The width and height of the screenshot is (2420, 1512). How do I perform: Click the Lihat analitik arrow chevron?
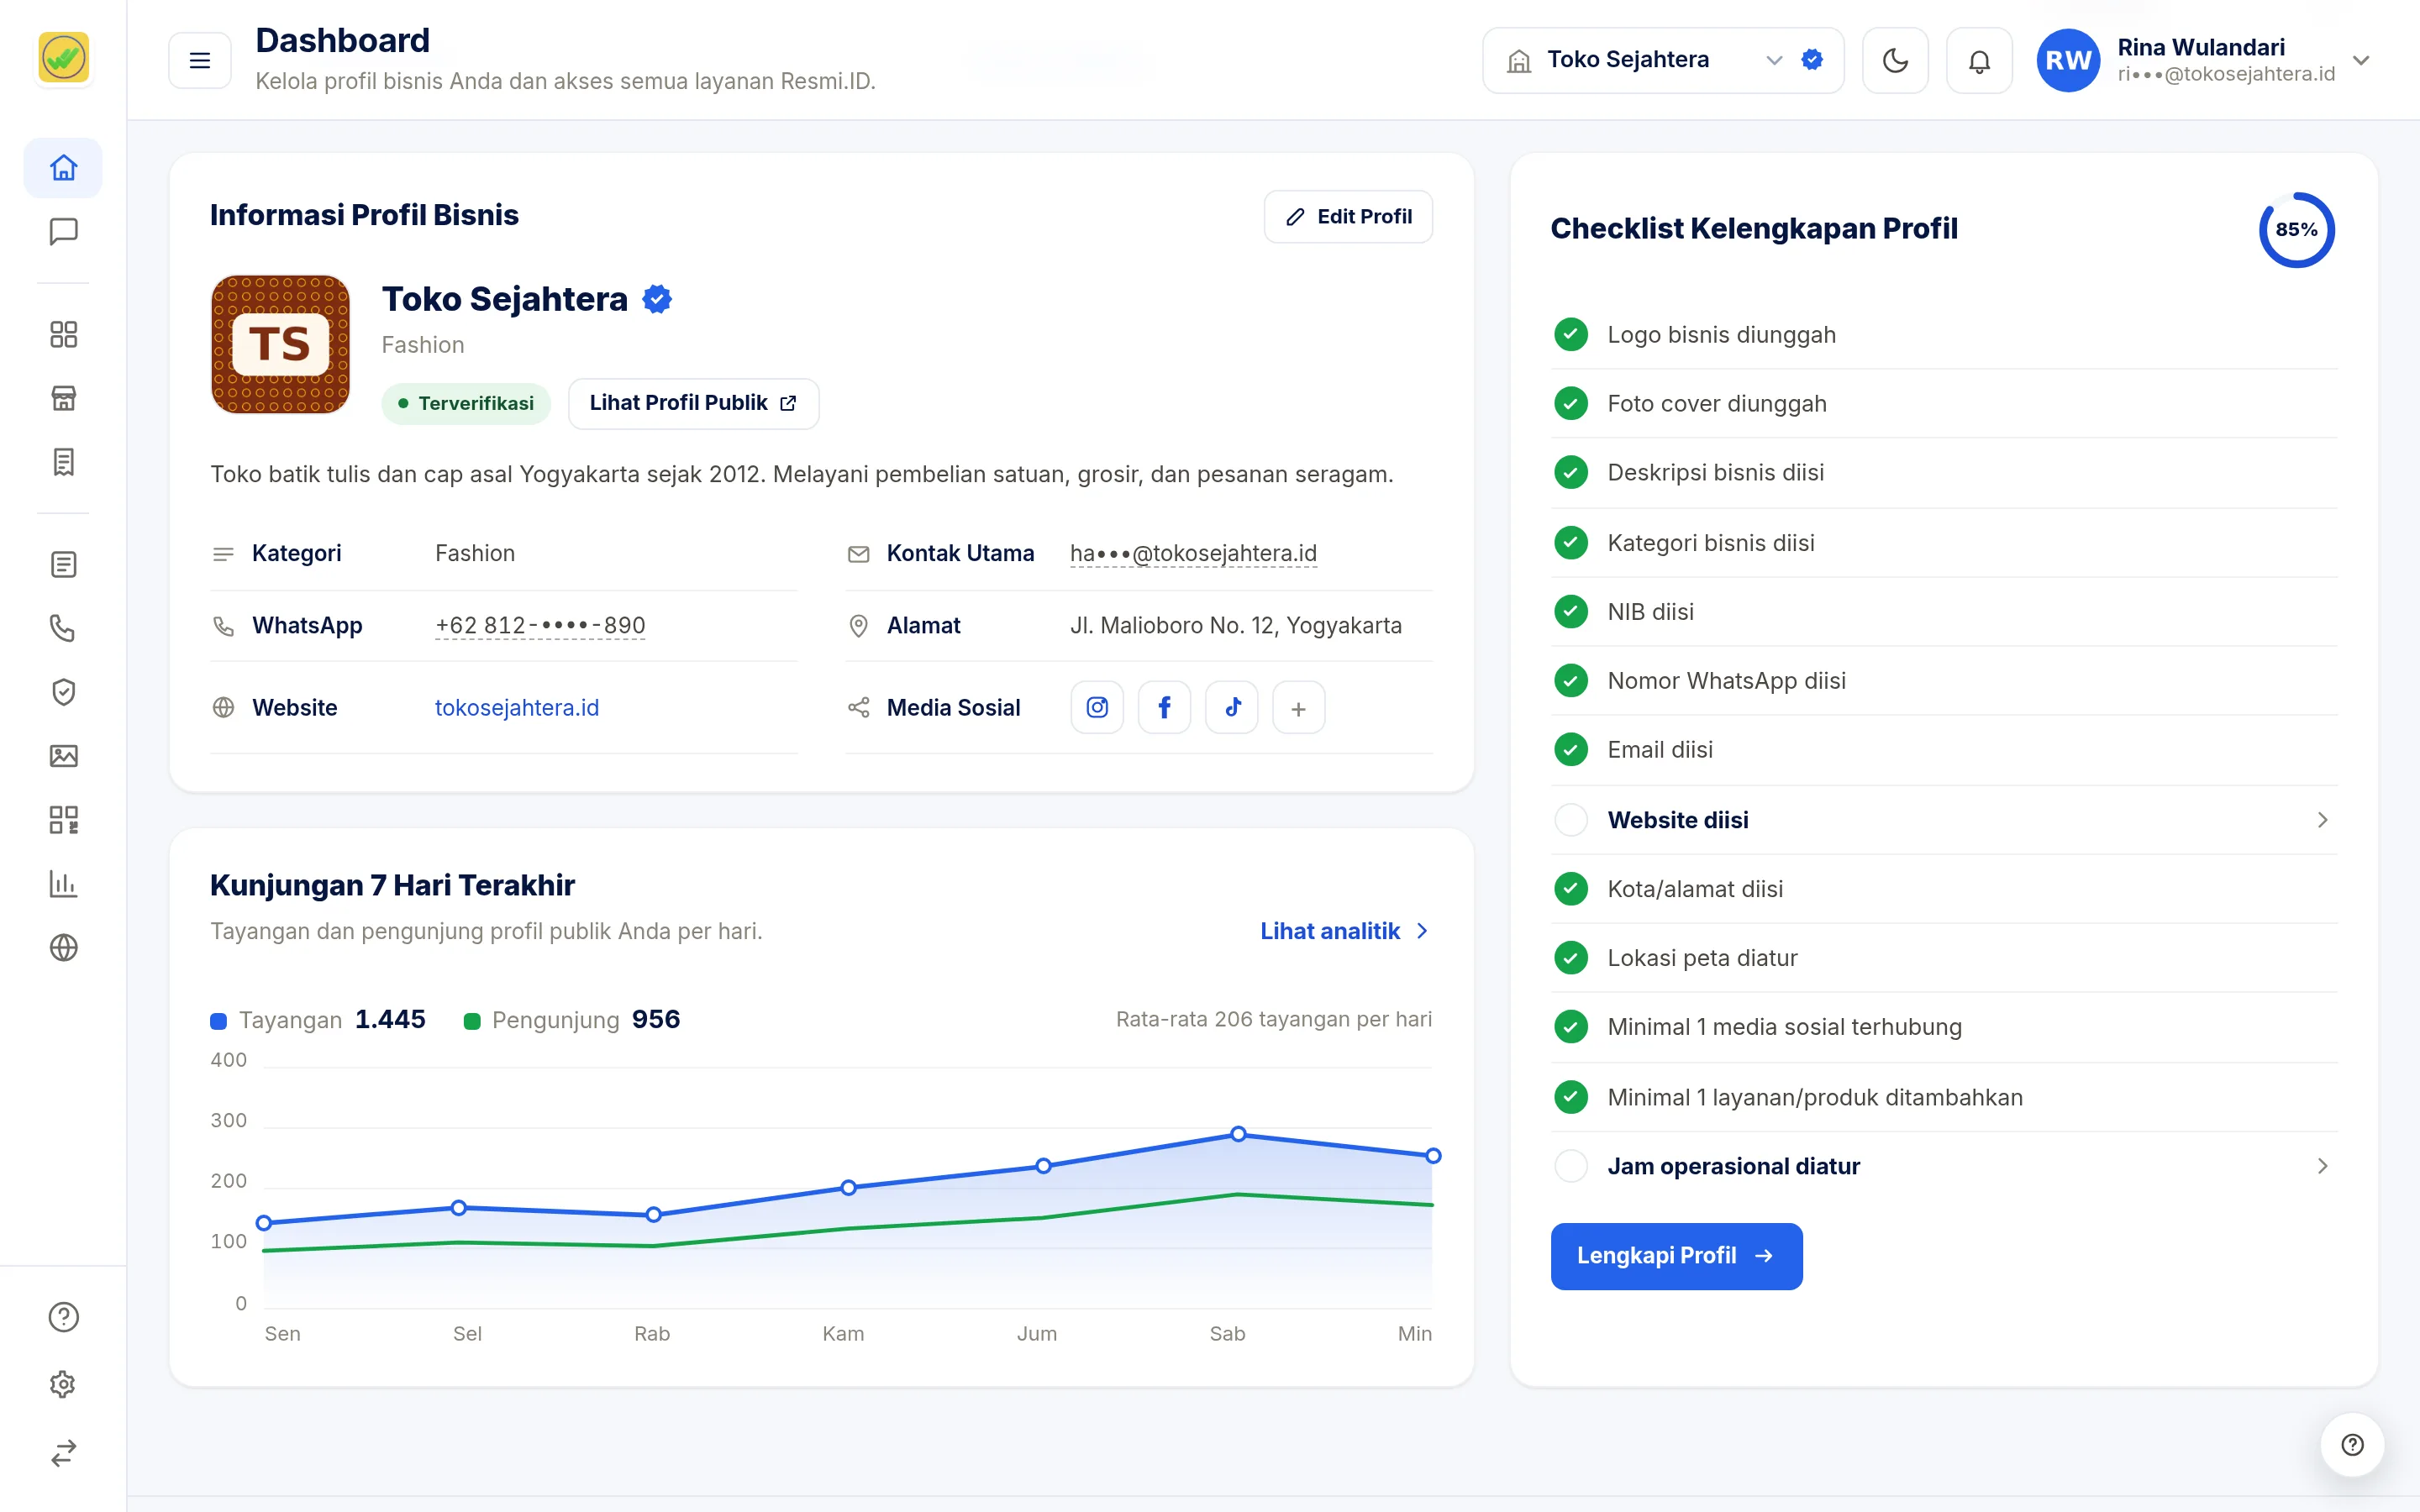click(x=1422, y=931)
